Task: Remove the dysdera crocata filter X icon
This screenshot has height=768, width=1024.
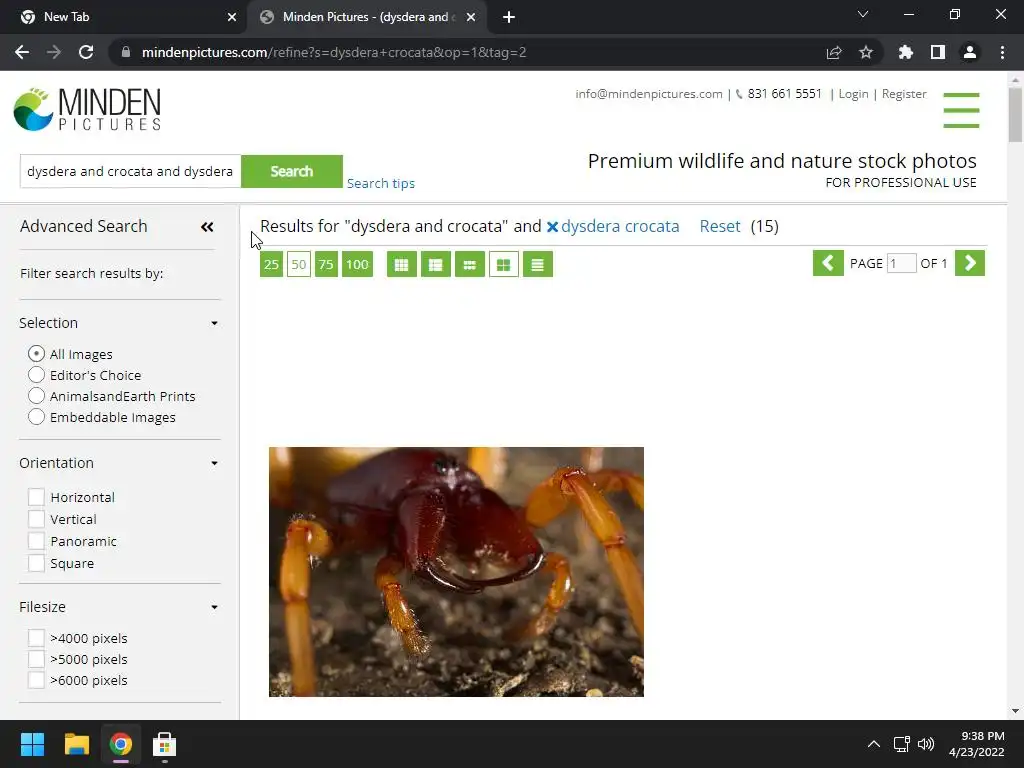Action: click(552, 227)
